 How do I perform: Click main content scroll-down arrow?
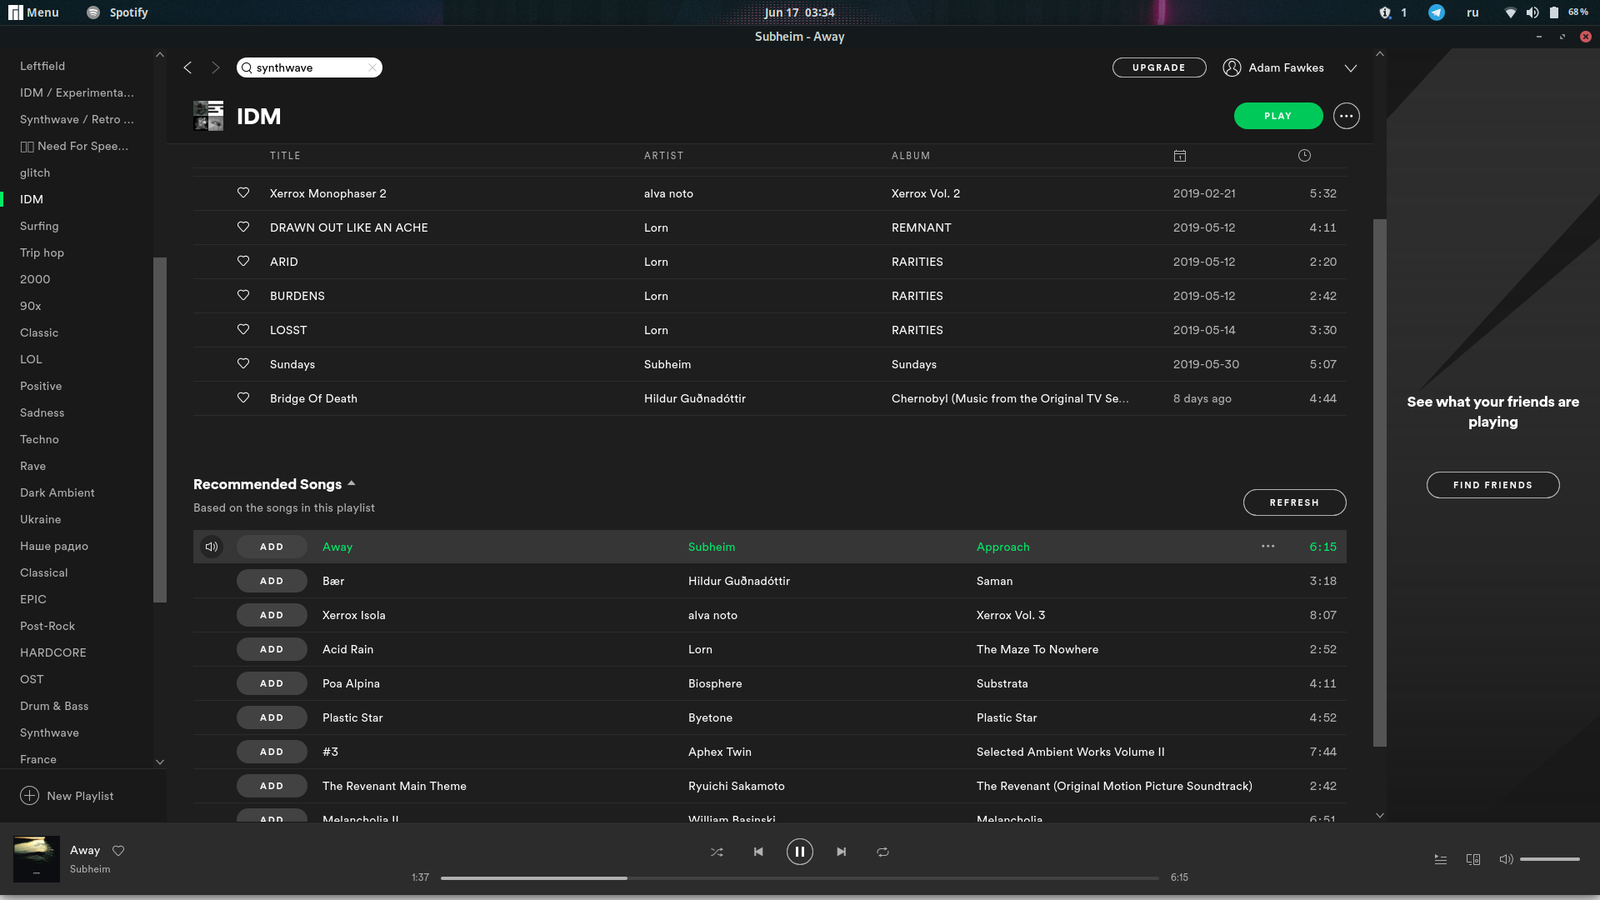pyautogui.click(x=1380, y=815)
